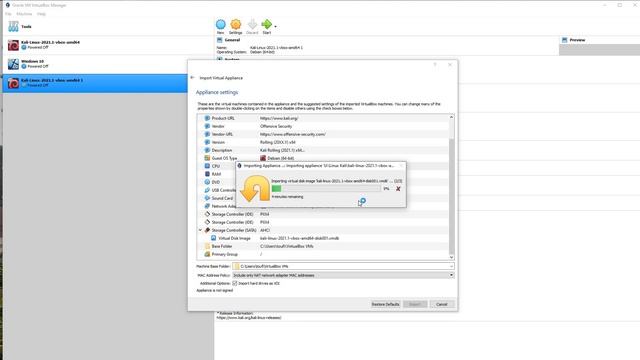The image size is (640, 360).
Task: Click the Sound Card row icon
Action: tap(207, 198)
